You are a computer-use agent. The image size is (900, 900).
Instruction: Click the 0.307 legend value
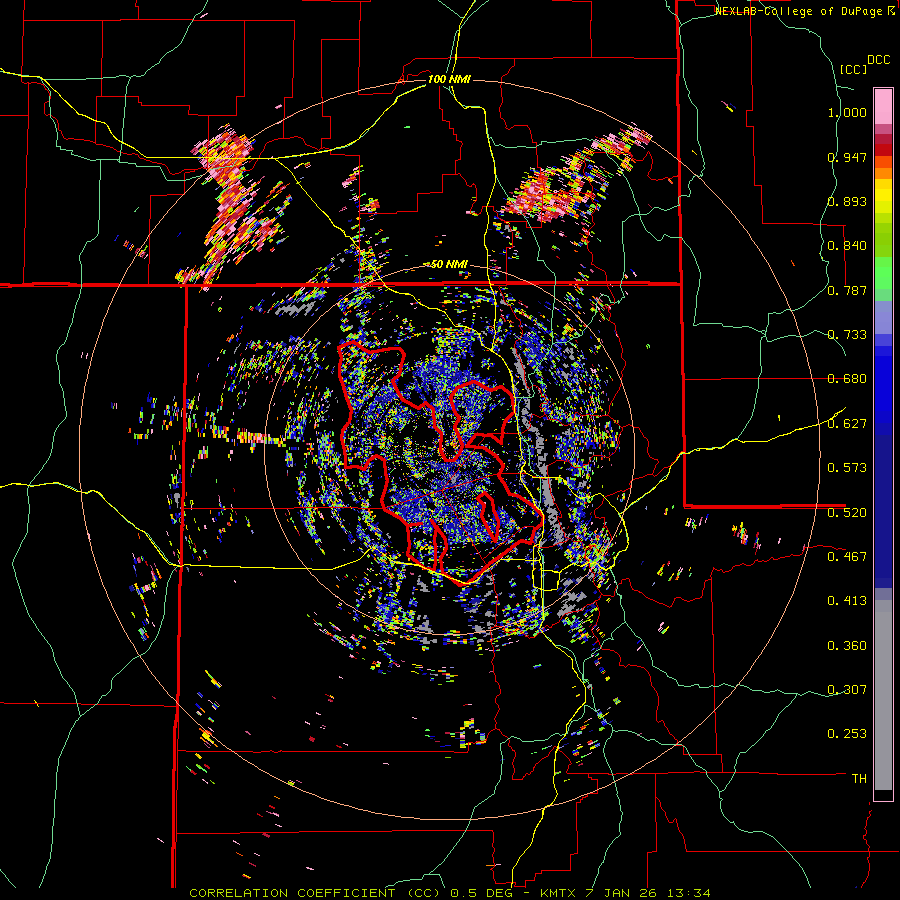(847, 689)
